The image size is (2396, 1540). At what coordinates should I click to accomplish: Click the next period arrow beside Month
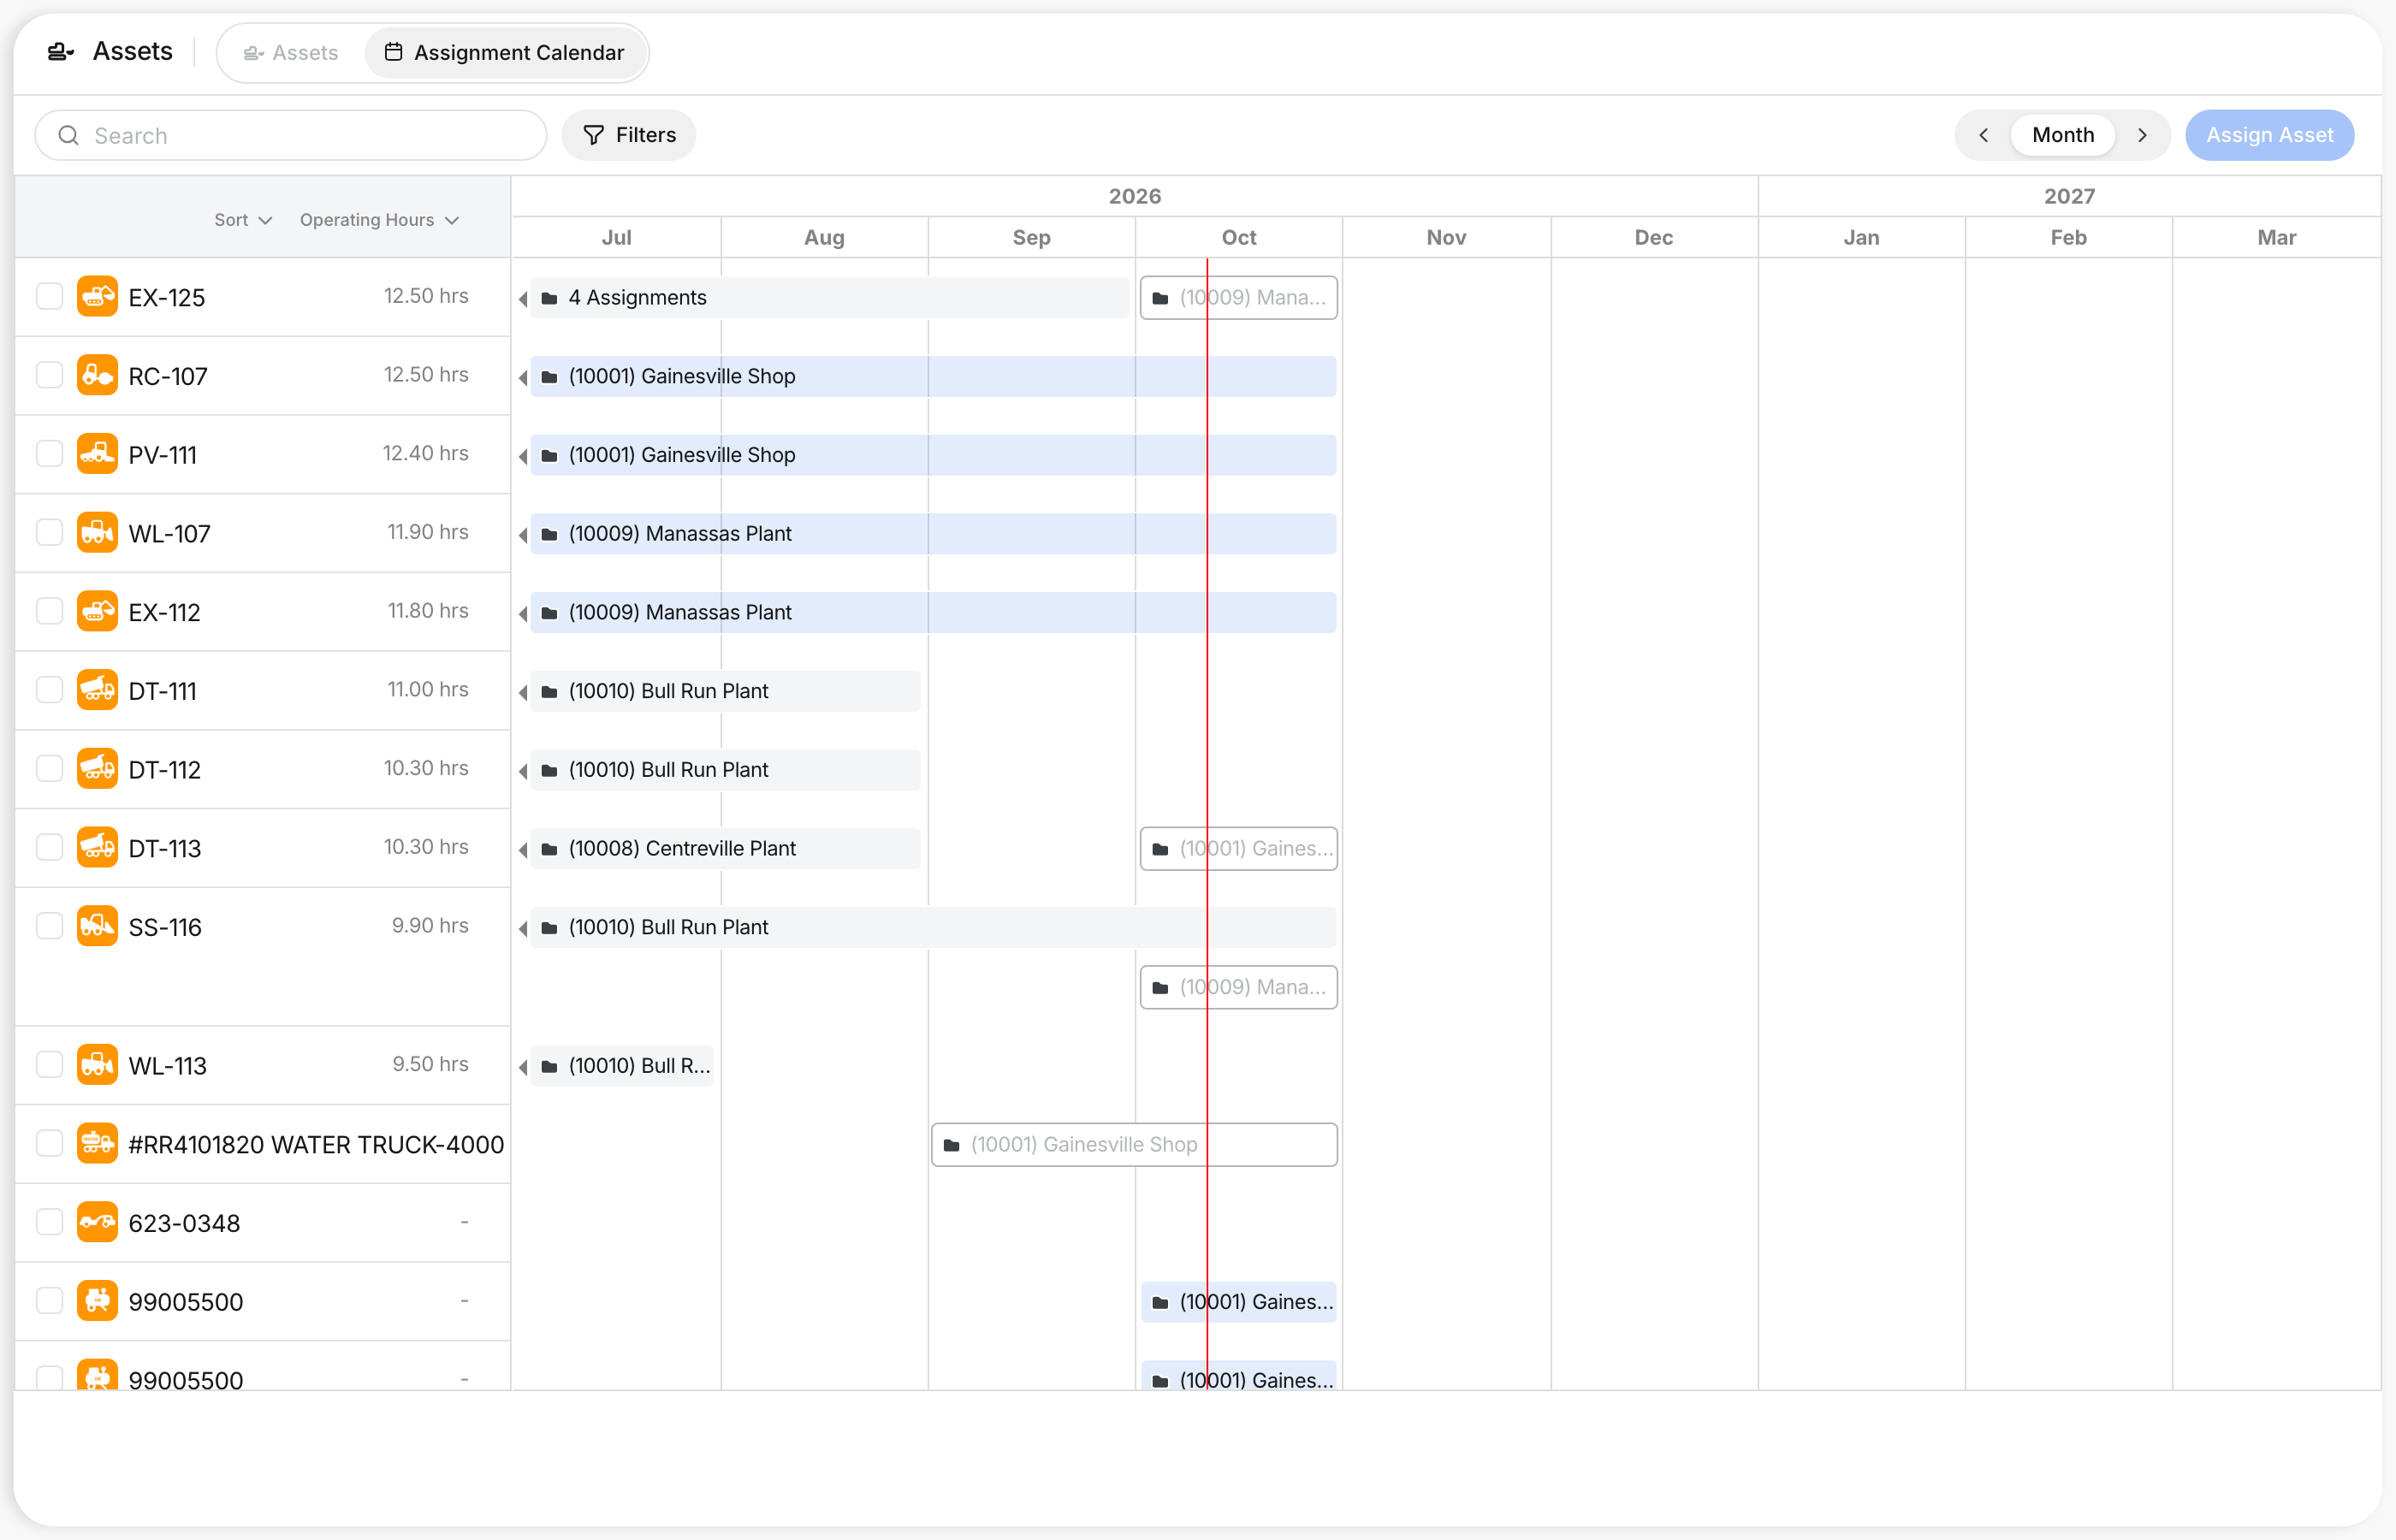[2142, 135]
